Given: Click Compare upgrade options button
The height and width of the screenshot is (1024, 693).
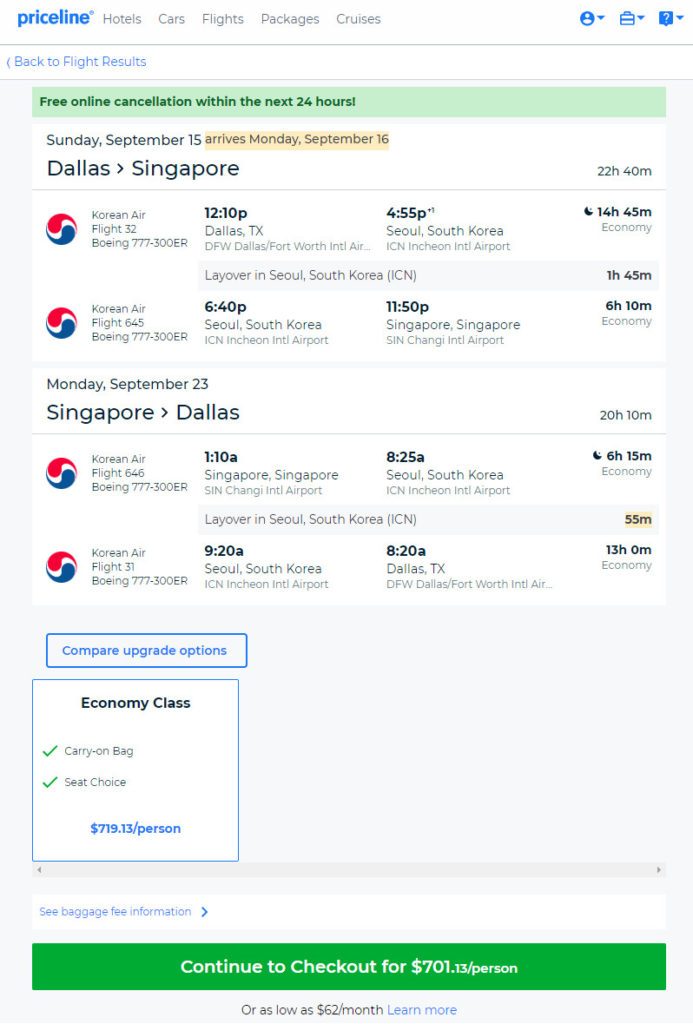Looking at the screenshot, I should click(x=146, y=650).
